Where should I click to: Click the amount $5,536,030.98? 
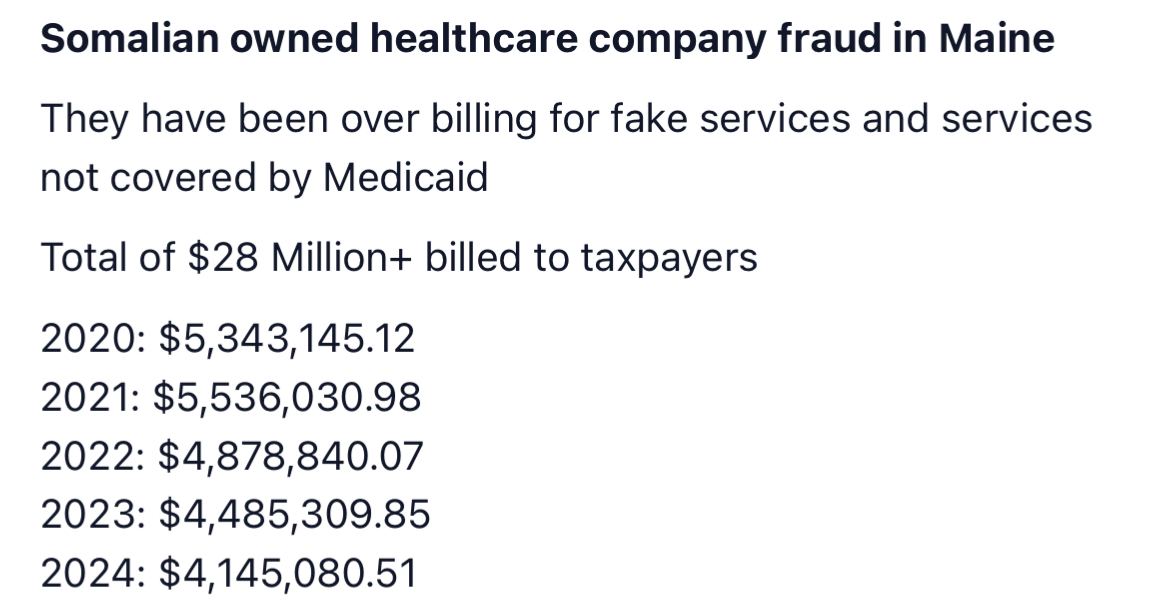tap(287, 399)
